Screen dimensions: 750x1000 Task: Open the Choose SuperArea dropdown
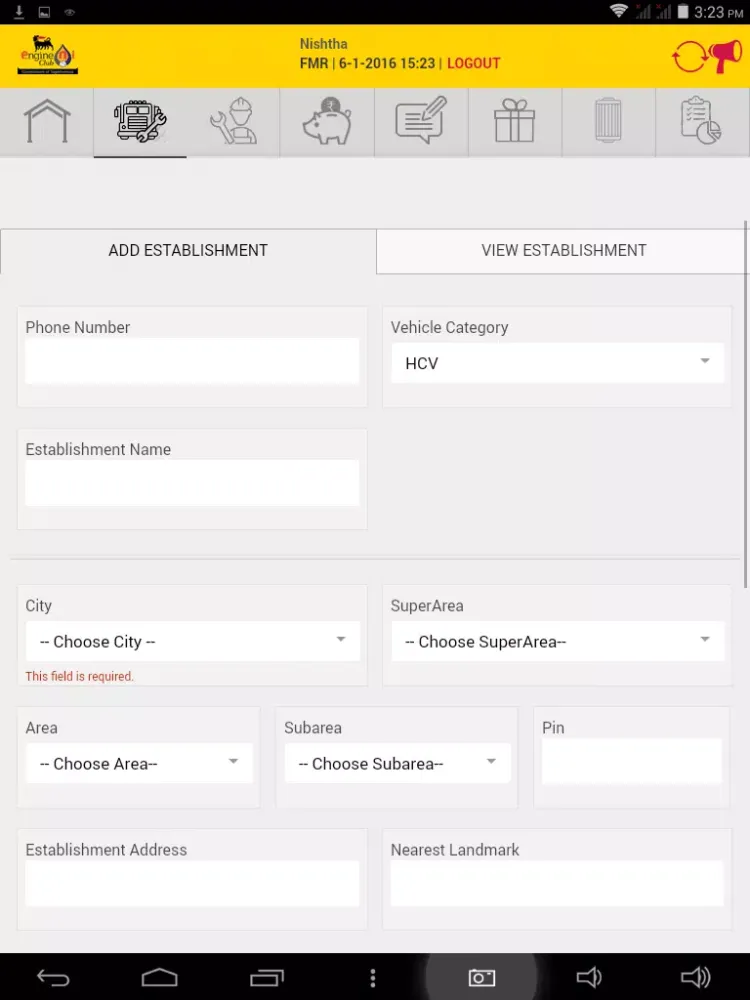(557, 642)
